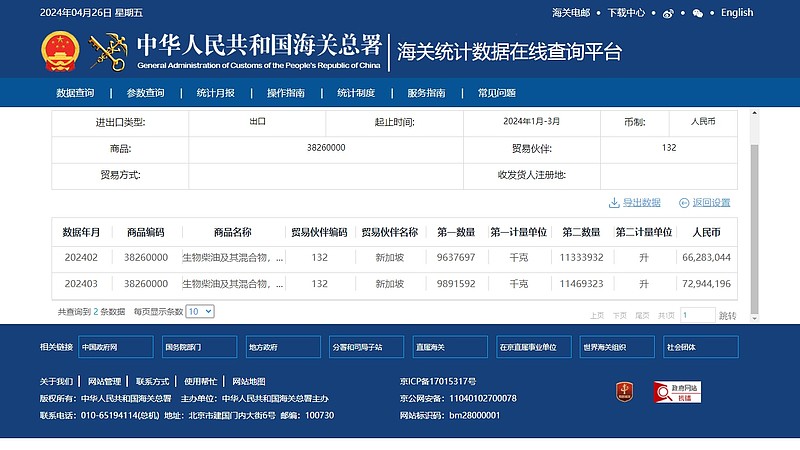This screenshot has width=800, height=450.
Task: Click the 202402 row date cell
Action: tap(81, 258)
